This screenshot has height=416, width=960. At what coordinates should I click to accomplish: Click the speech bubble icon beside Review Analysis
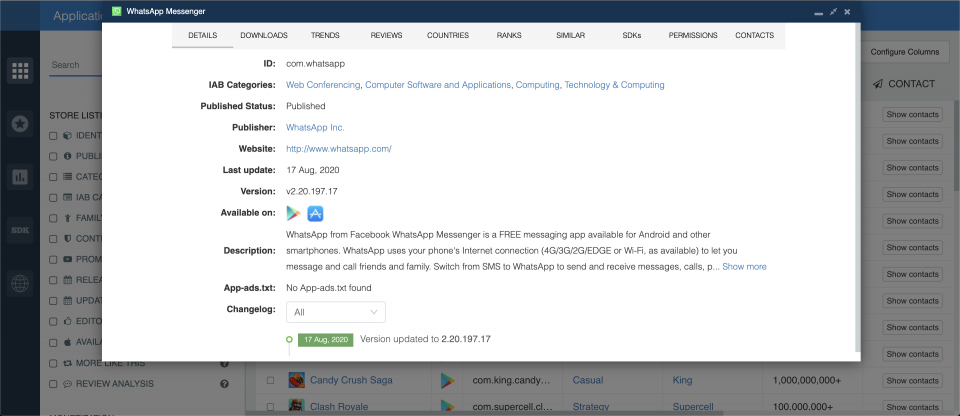pos(68,384)
